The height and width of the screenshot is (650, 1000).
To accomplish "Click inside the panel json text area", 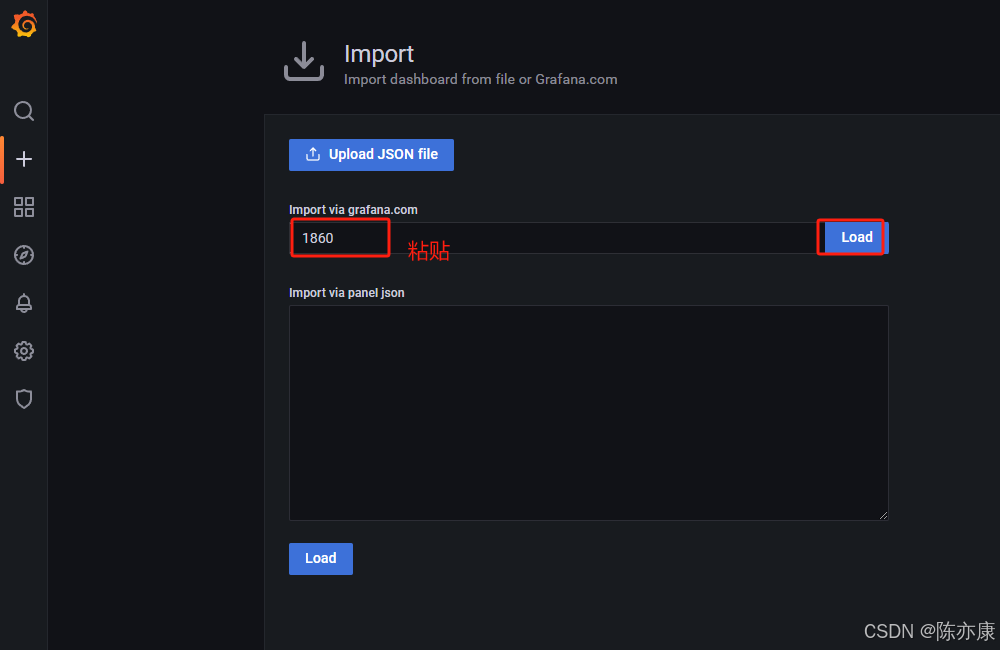I will coord(589,413).
